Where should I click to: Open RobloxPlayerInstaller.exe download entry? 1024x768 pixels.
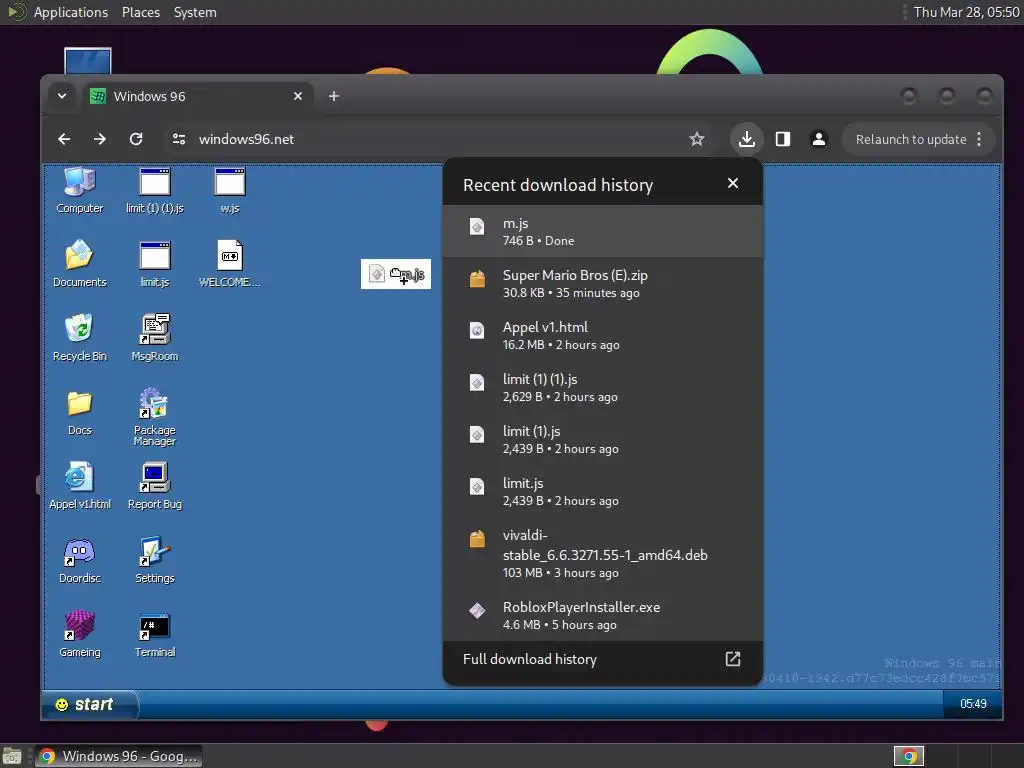pyautogui.click(x=602, y=615)
